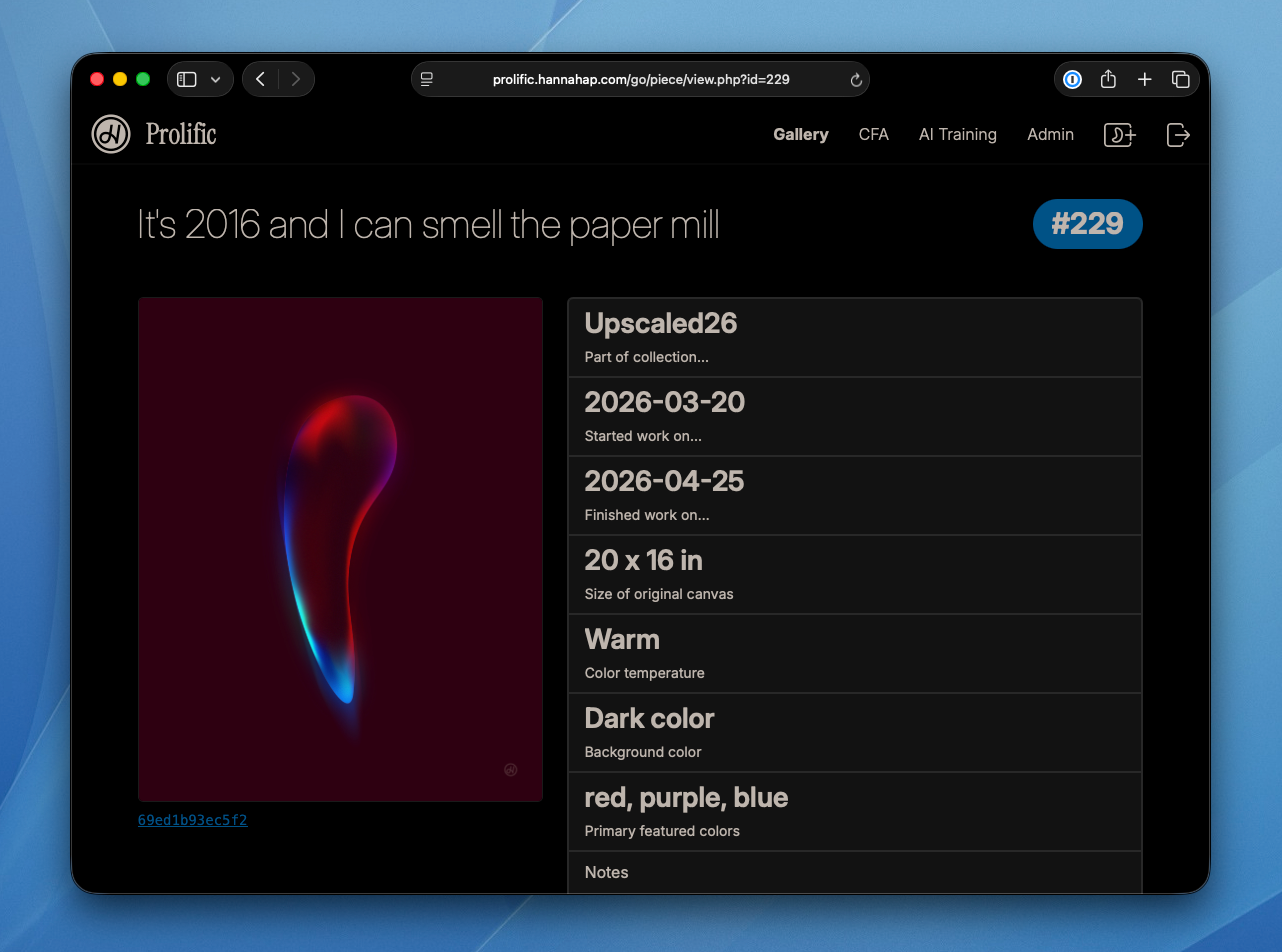
Task: Toggle dark mode moon icon
Action: coord(1119,135)
